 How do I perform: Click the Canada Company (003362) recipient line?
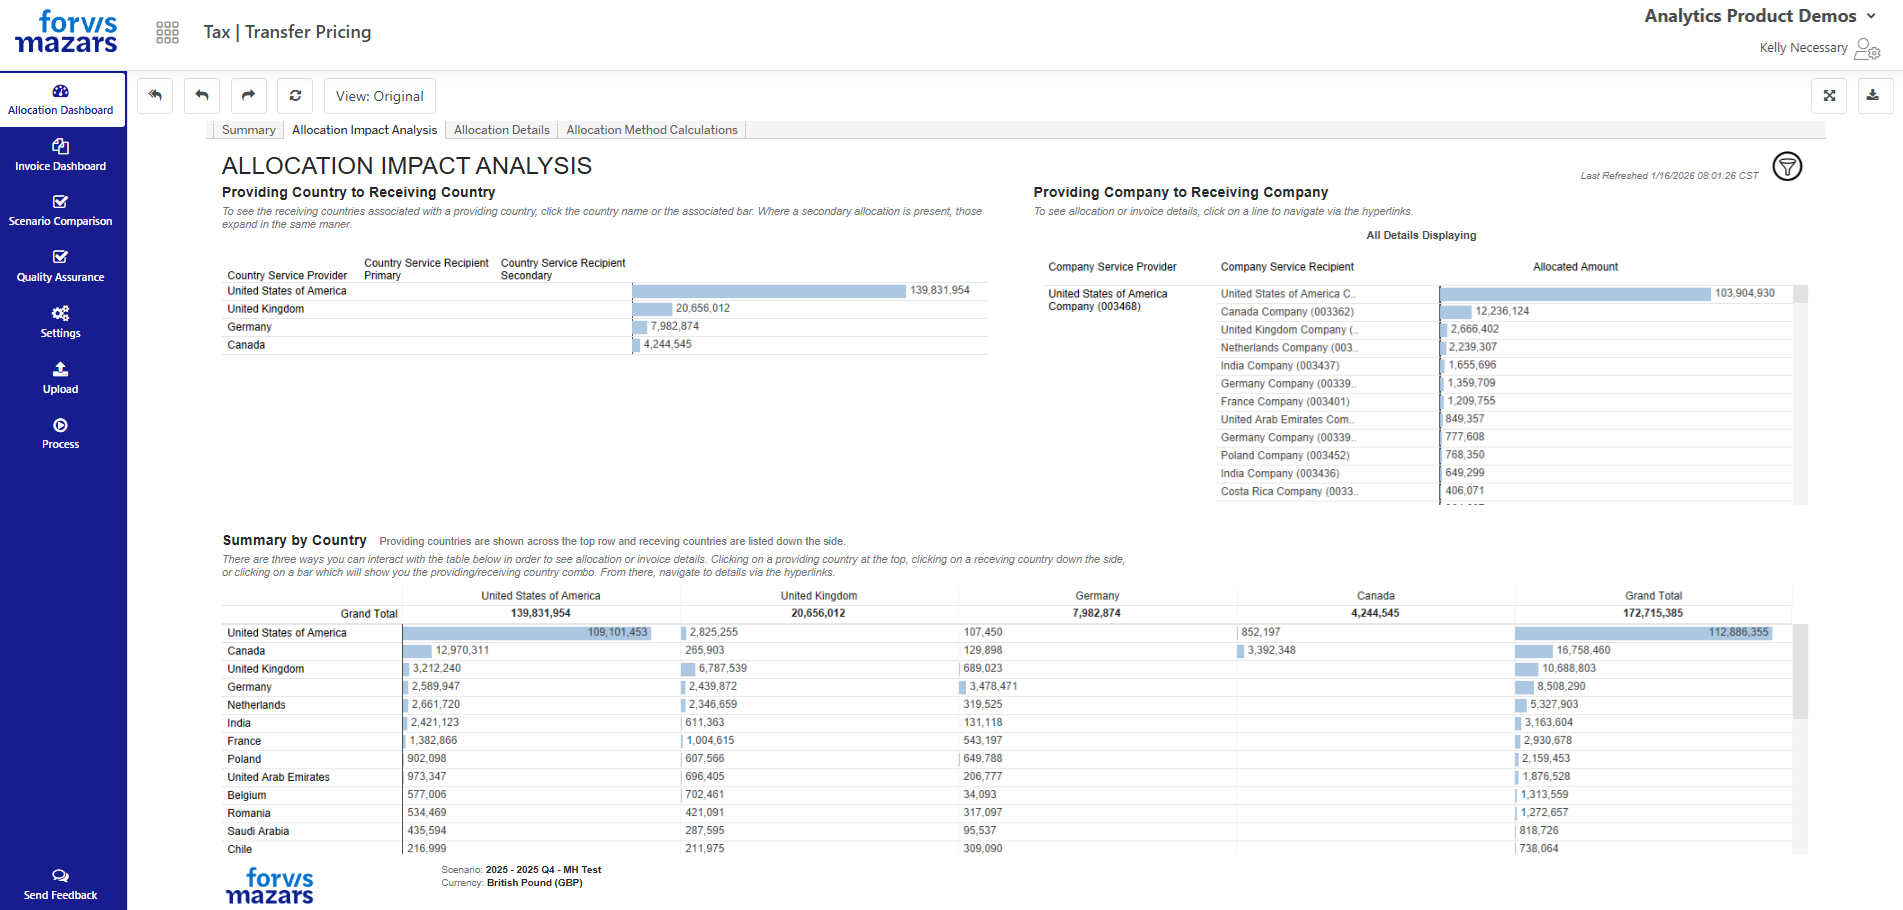1287,312
